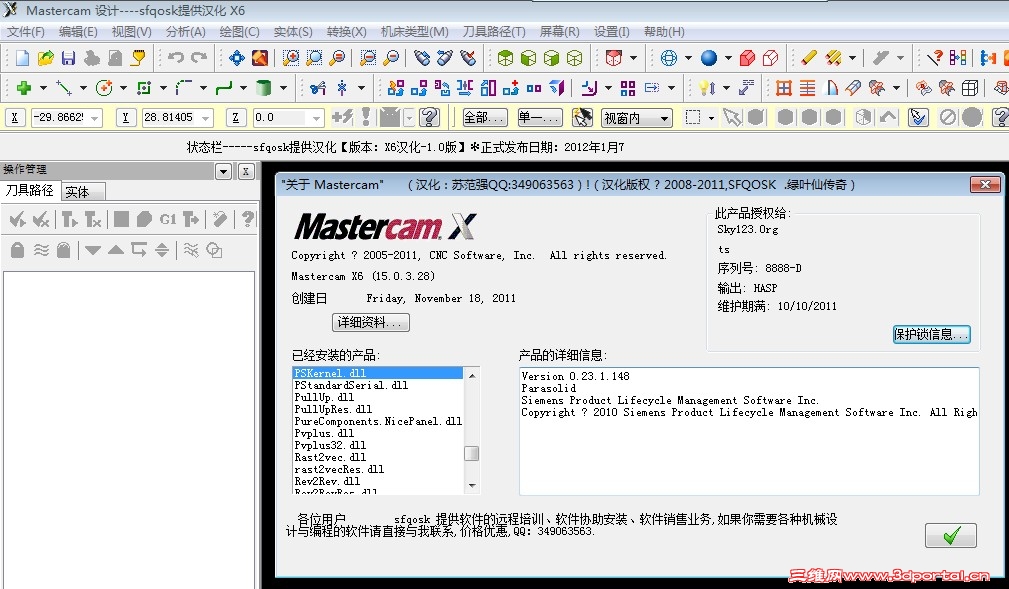Click the trim/break scissors icon
1009x589 pixels.
pyautogui.click(x=317, y=88)
